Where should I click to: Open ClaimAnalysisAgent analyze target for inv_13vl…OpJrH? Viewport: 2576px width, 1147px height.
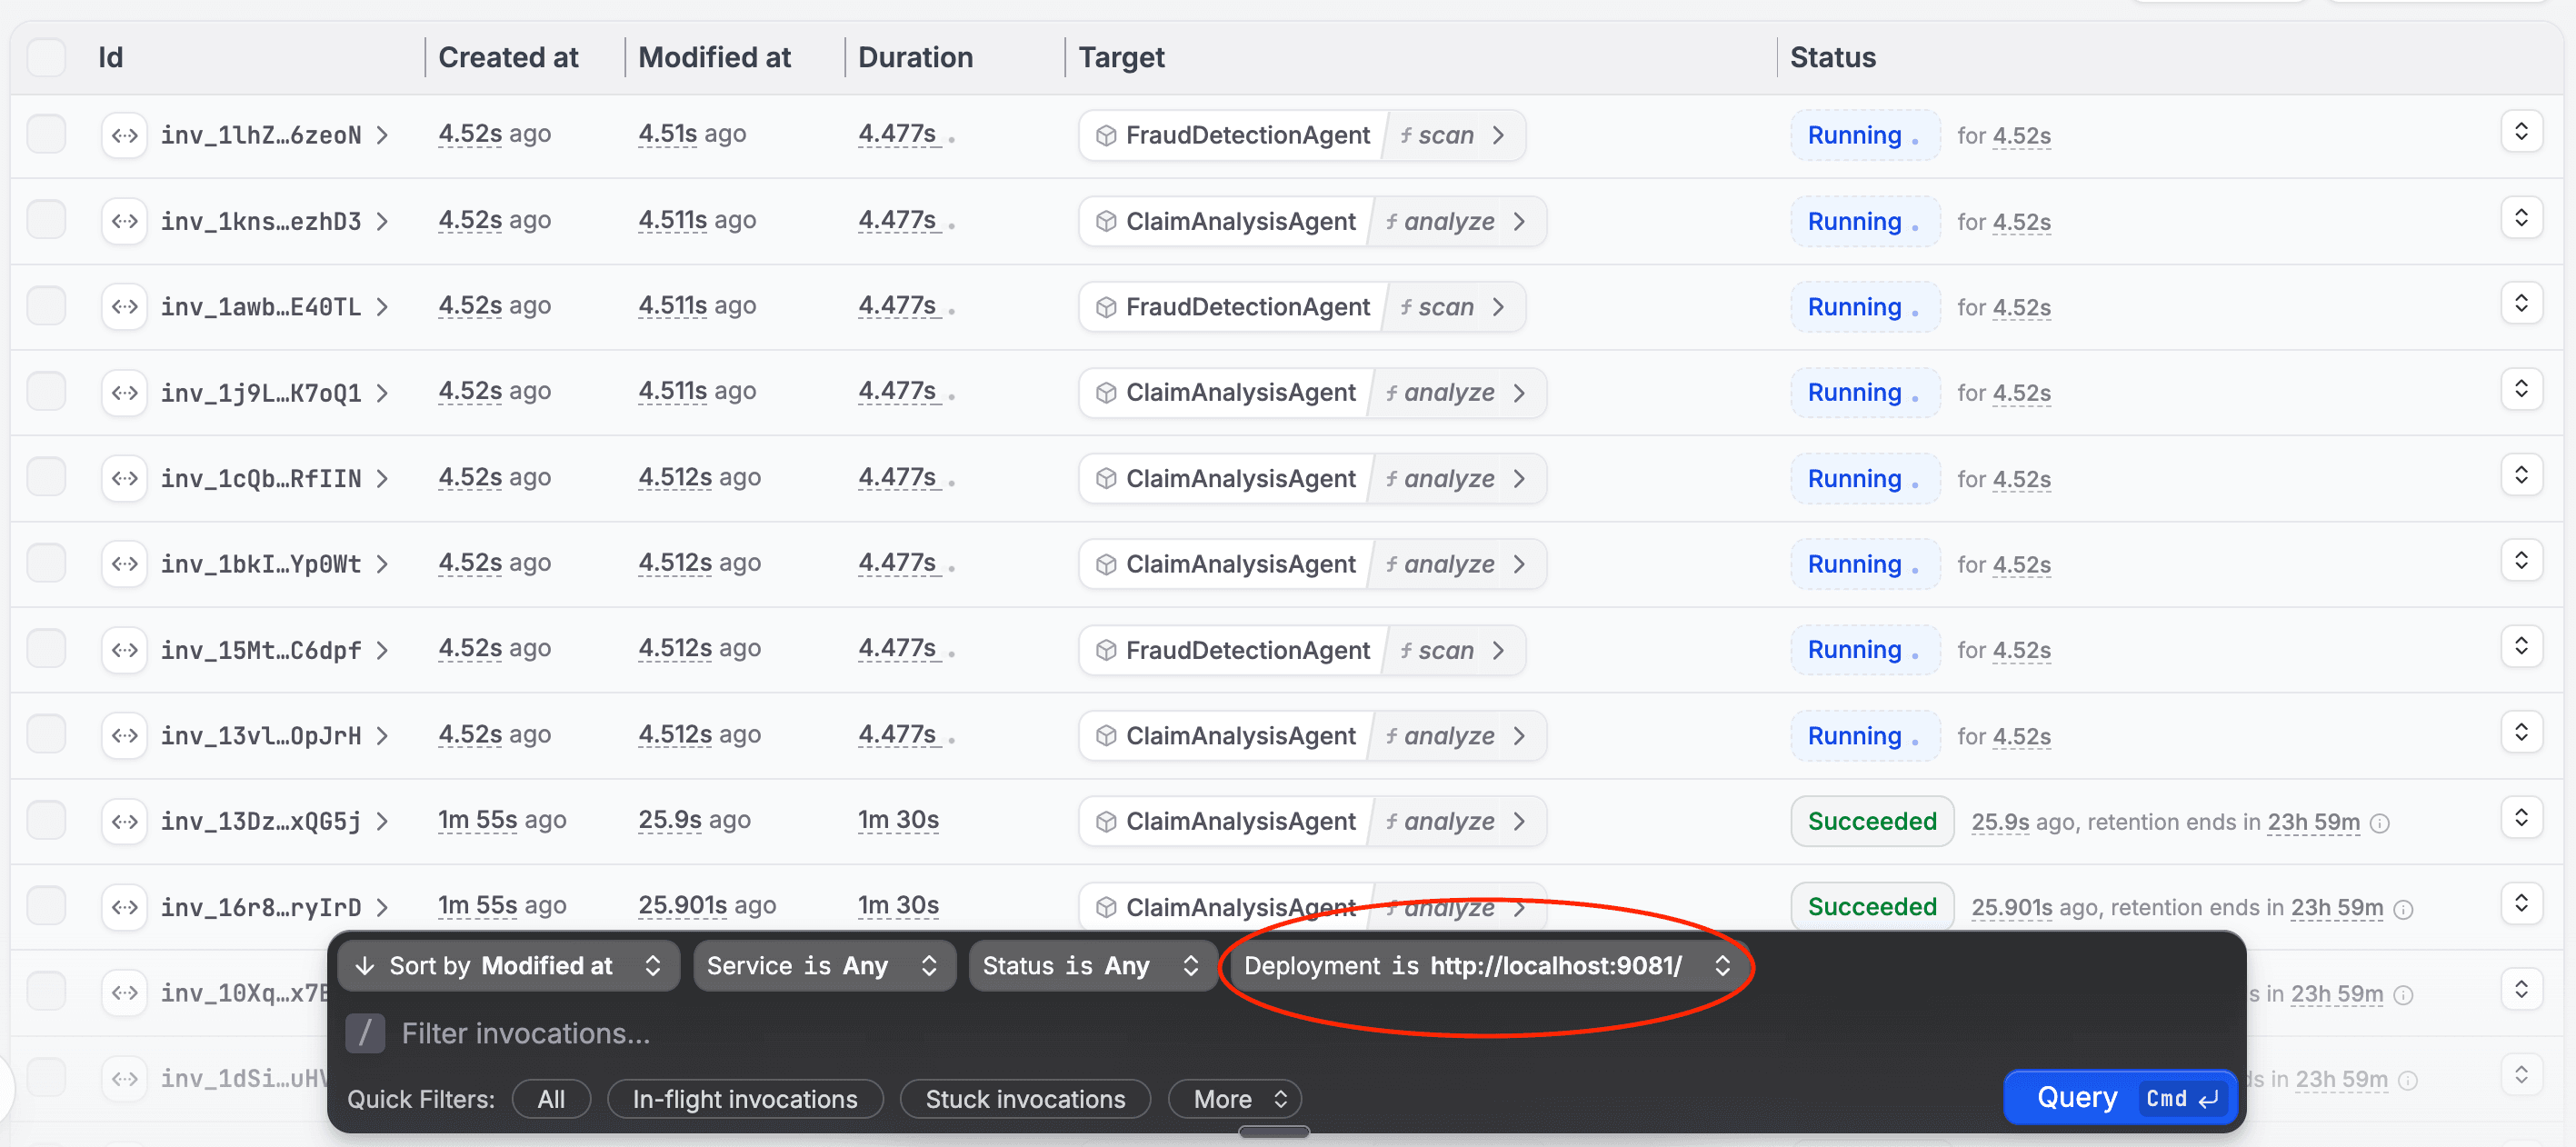point(1312,735)
